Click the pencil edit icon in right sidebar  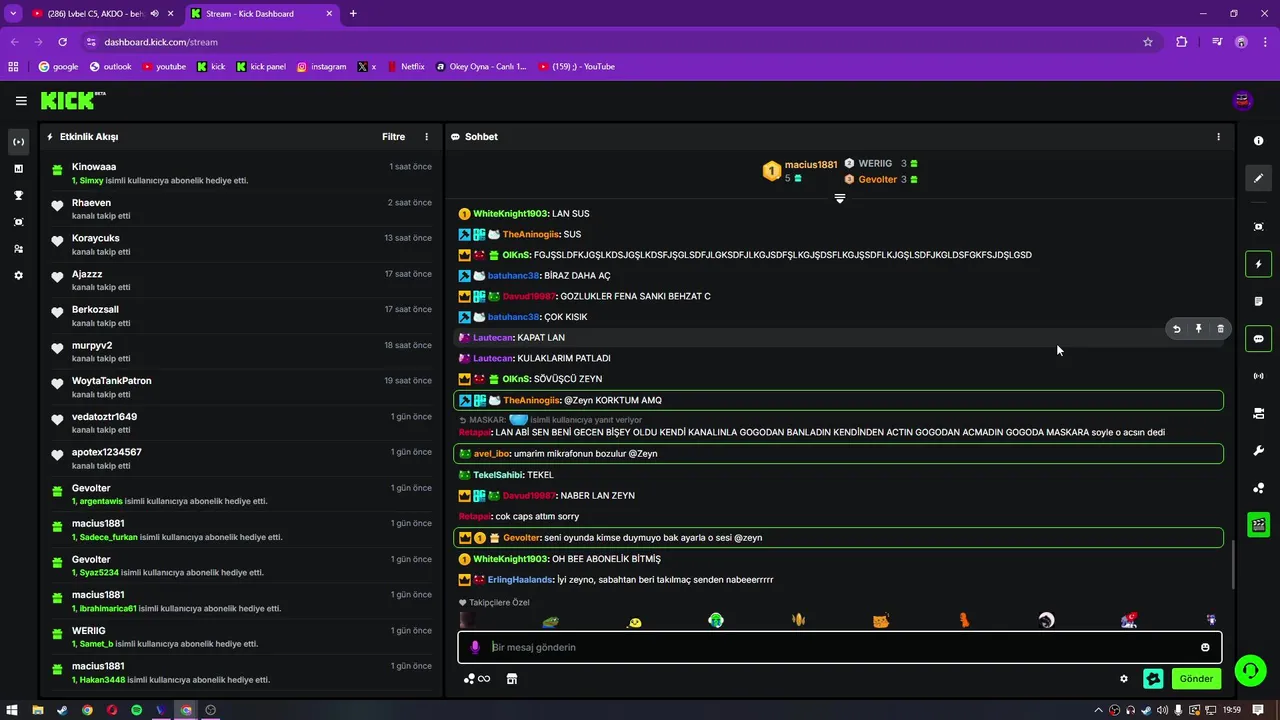pyautogui.click(x=1258, y=178)
